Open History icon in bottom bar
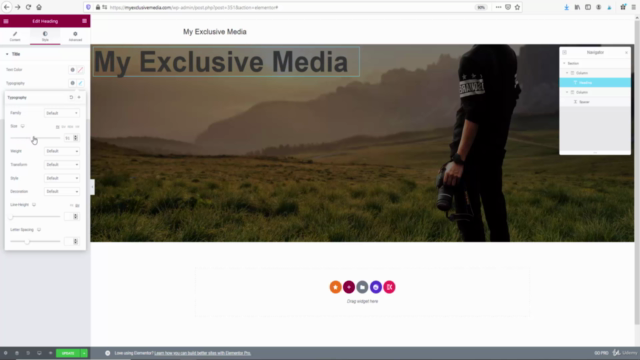 [x=28, y=353]
